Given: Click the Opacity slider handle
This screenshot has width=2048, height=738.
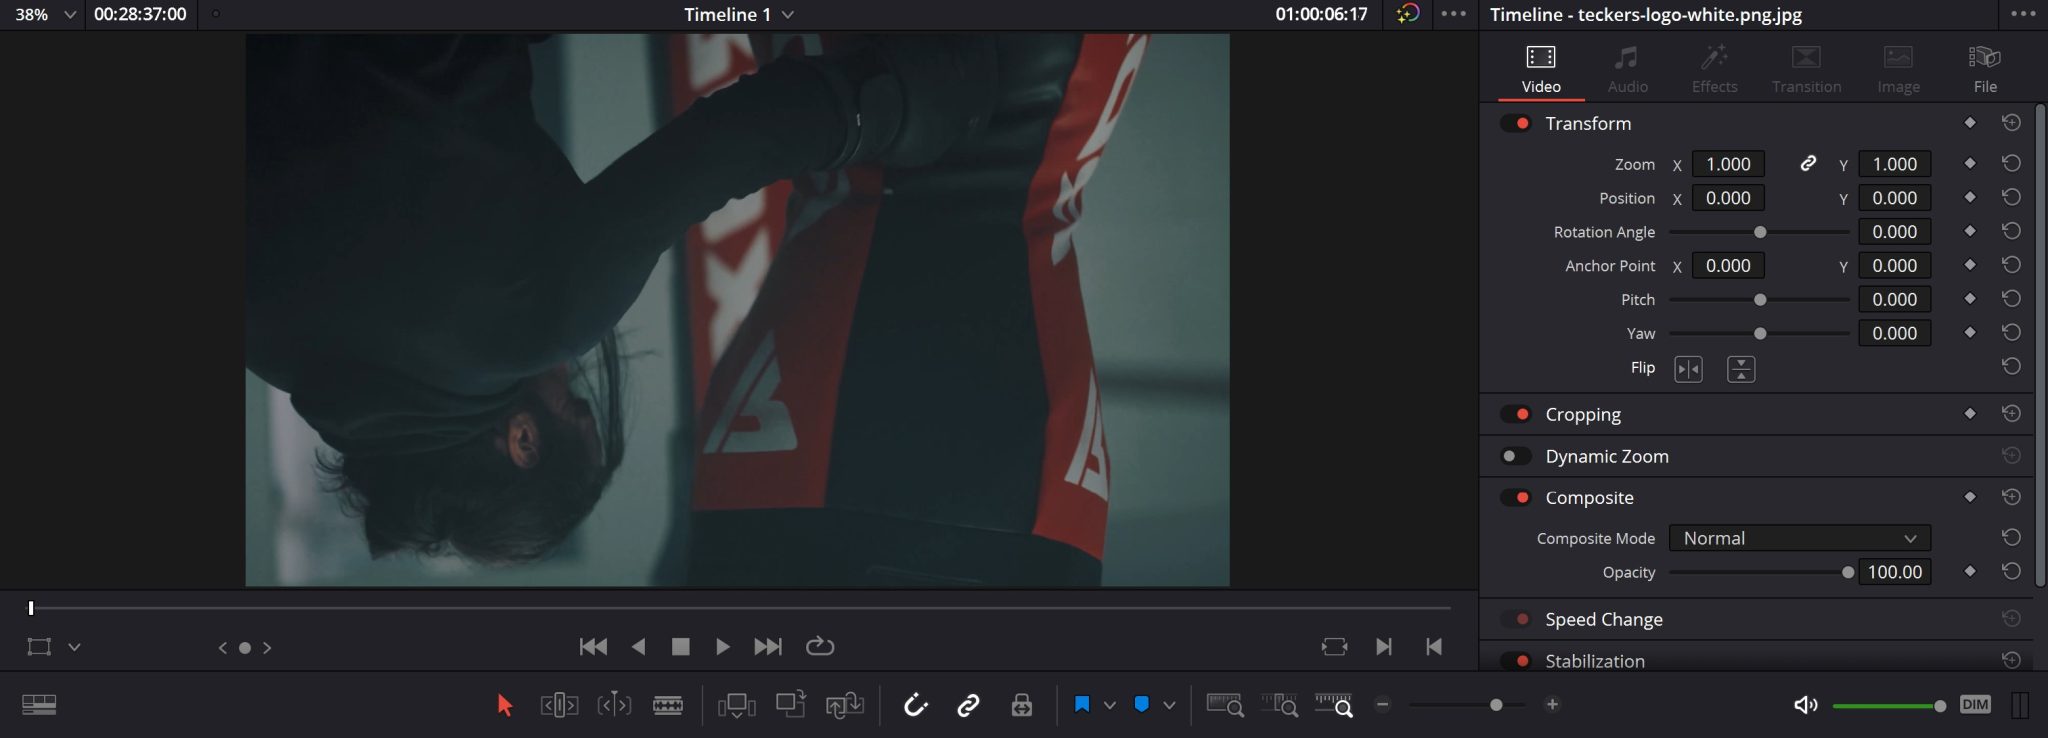Looking at the screenshot, I should pos(1848,572).
